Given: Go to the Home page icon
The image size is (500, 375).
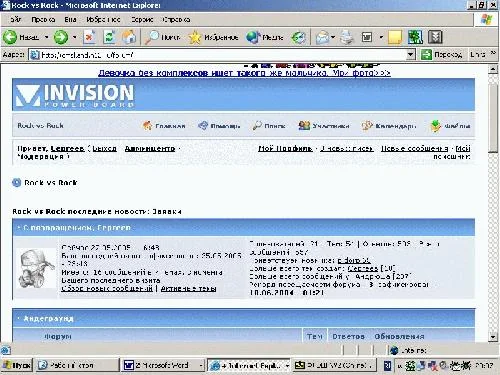Looking at the screenshot, I should pos(129,37).
